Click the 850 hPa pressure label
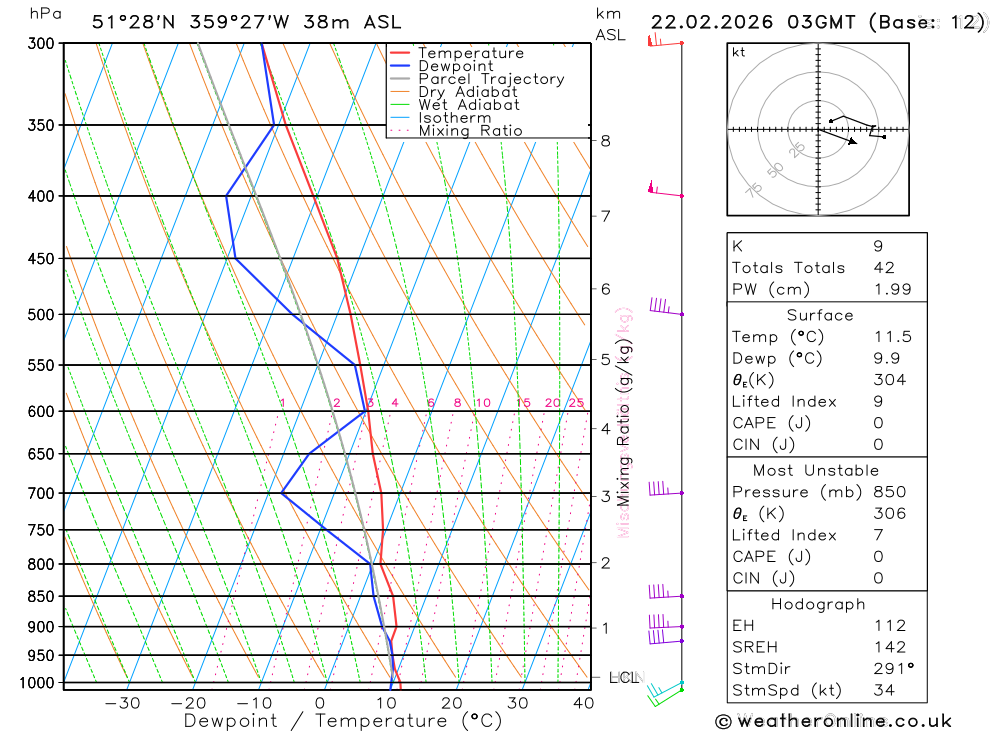This screenshot has width=1000, height=733. point(41,596)
